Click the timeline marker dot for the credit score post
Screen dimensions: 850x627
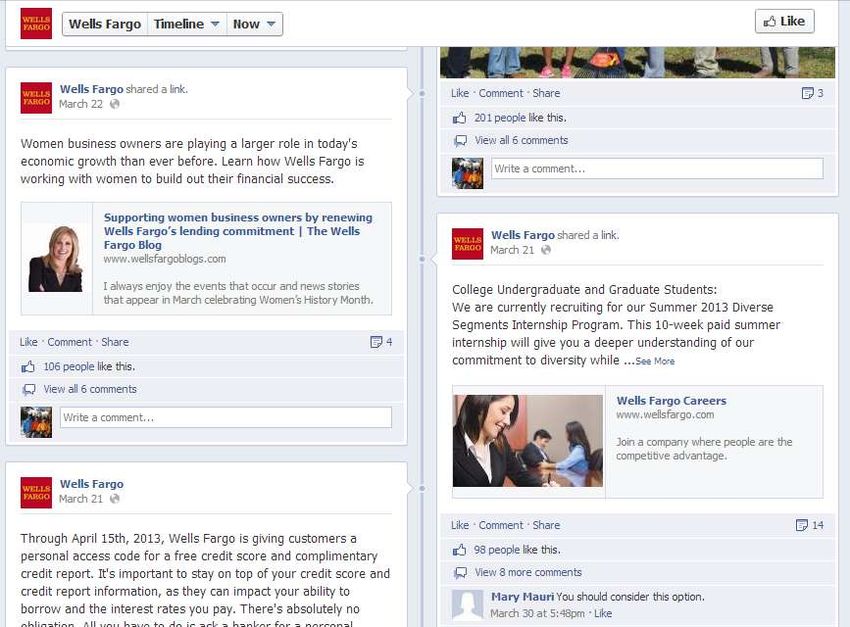[422, 488]
